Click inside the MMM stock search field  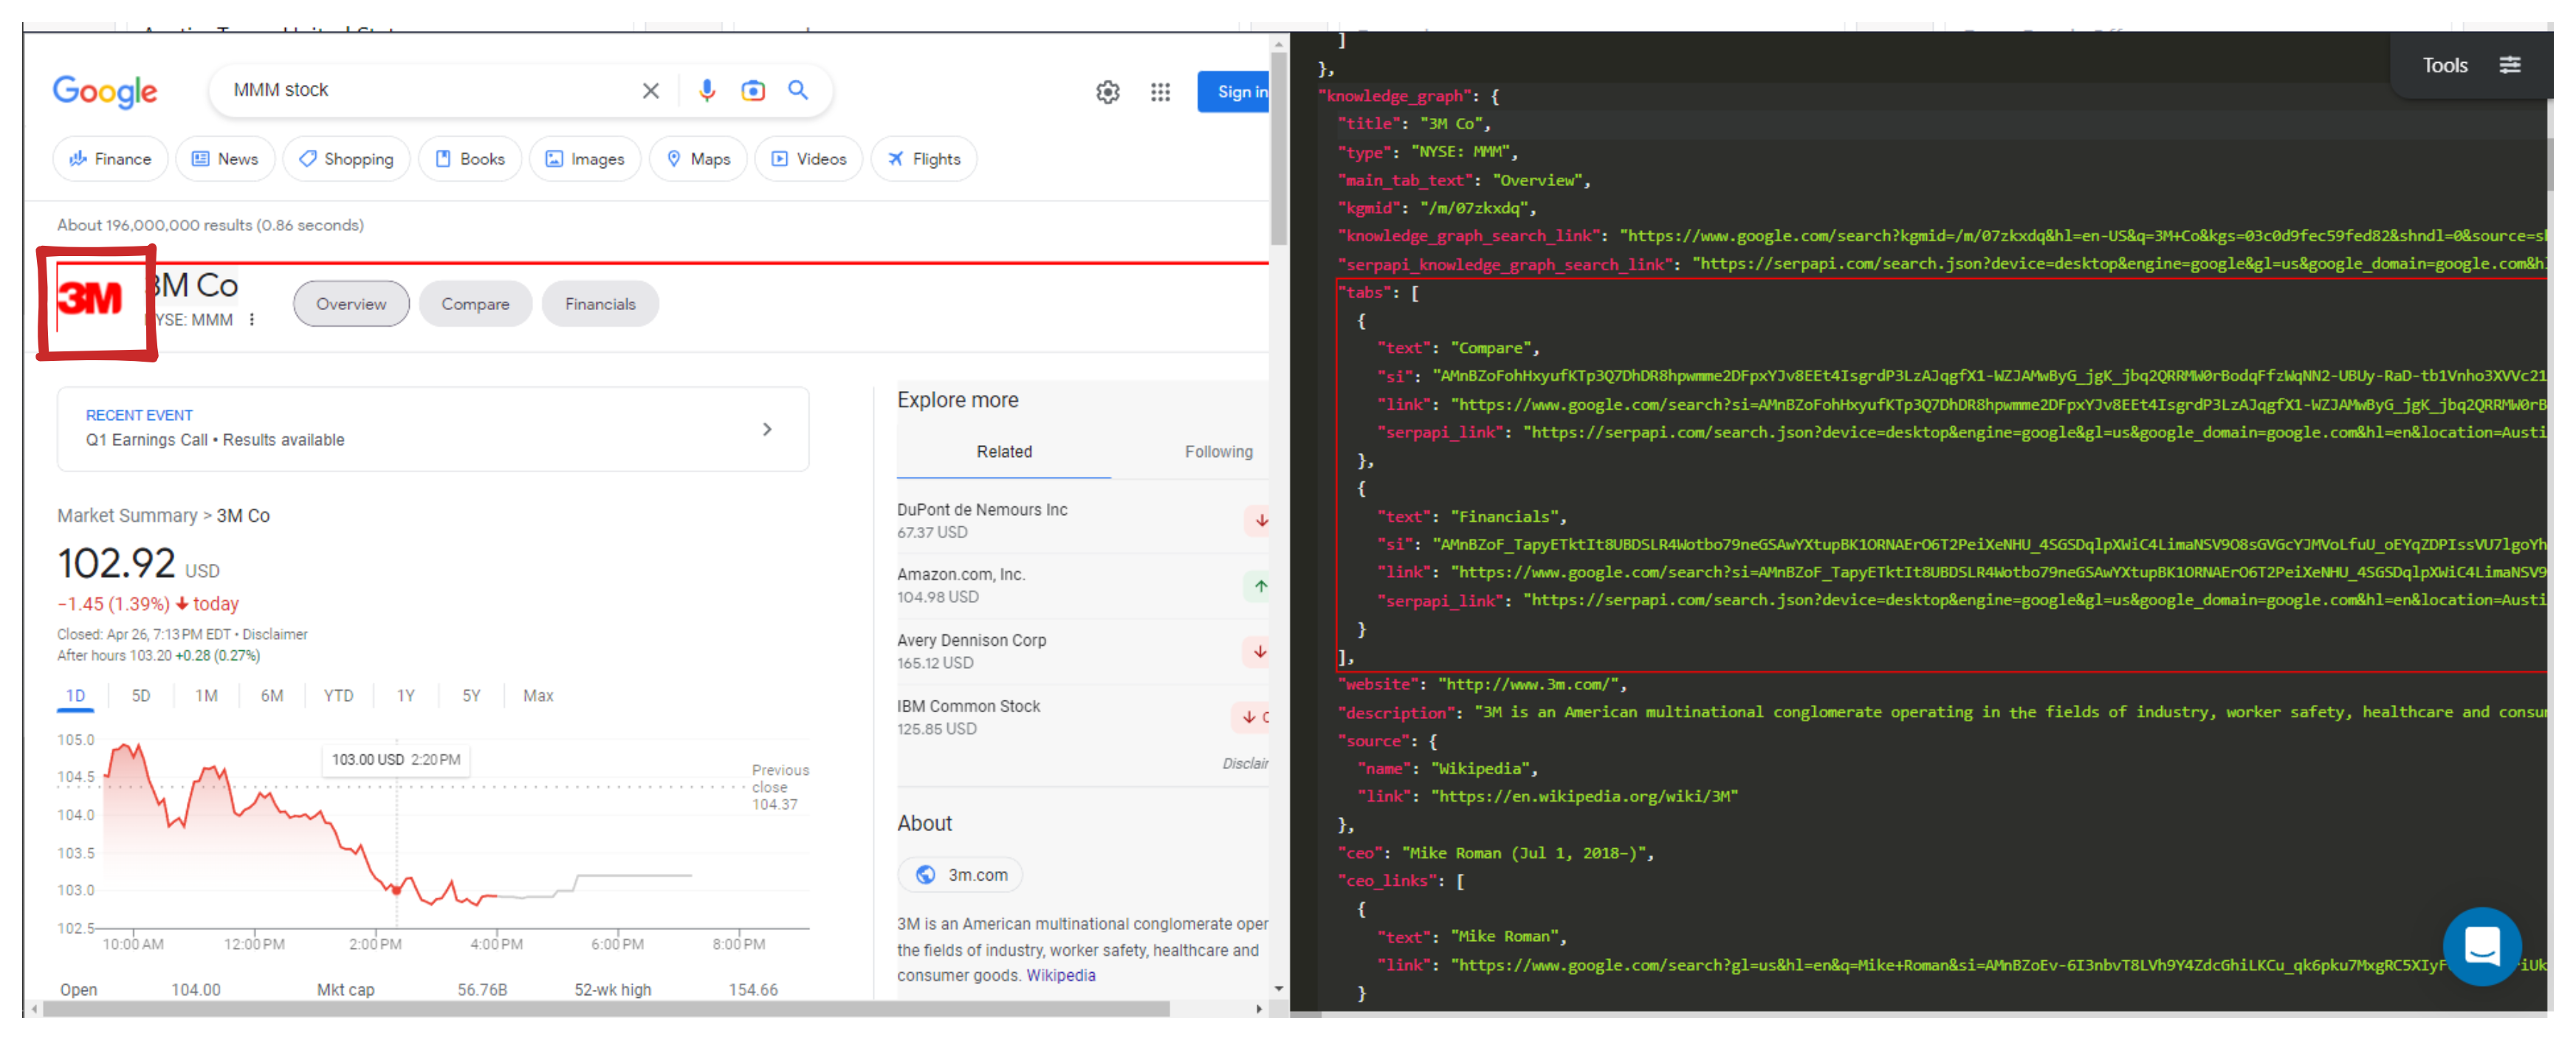(430, 90)
